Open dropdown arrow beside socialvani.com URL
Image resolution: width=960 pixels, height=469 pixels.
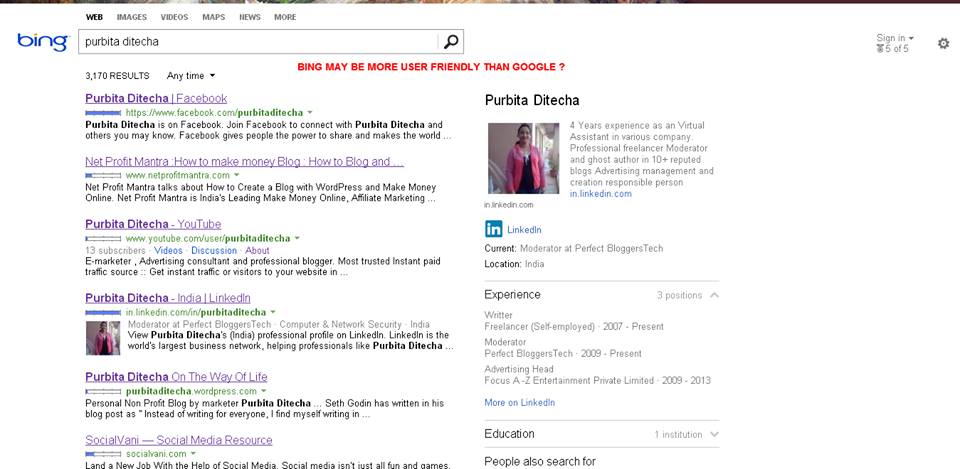tap(193, 454)
